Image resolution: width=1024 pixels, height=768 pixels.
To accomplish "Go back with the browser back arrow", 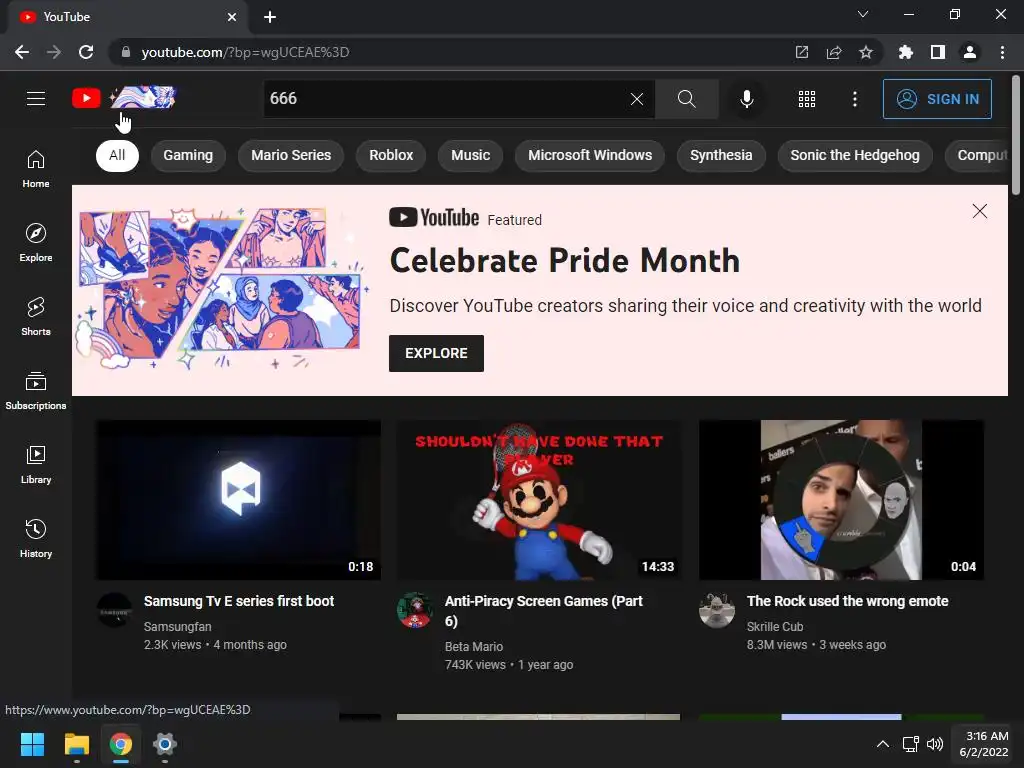I will coord(22,52).
